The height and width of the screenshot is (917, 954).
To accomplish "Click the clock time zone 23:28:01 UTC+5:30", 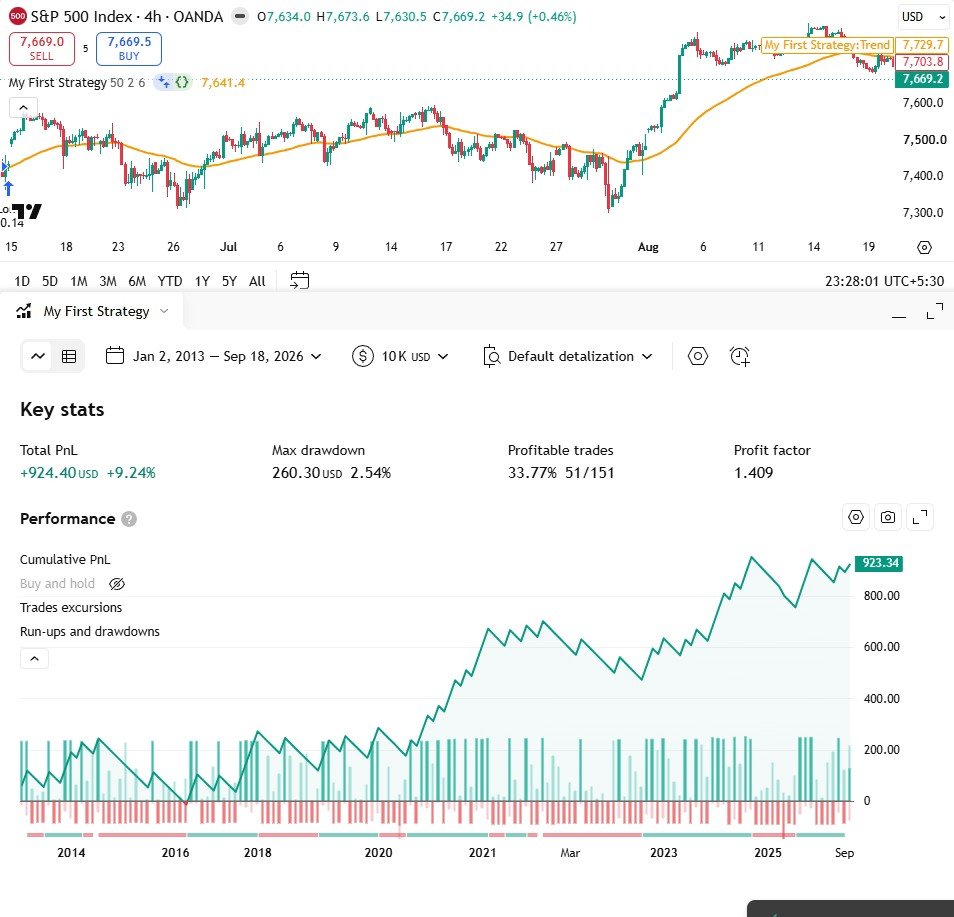I will click(x=884, y=281).
